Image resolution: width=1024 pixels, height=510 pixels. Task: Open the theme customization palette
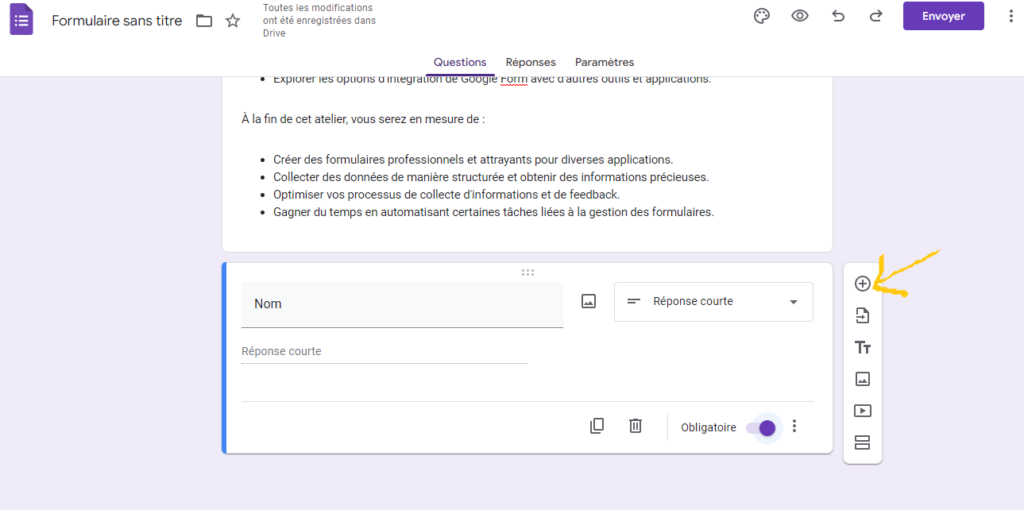tap(761, 16)
